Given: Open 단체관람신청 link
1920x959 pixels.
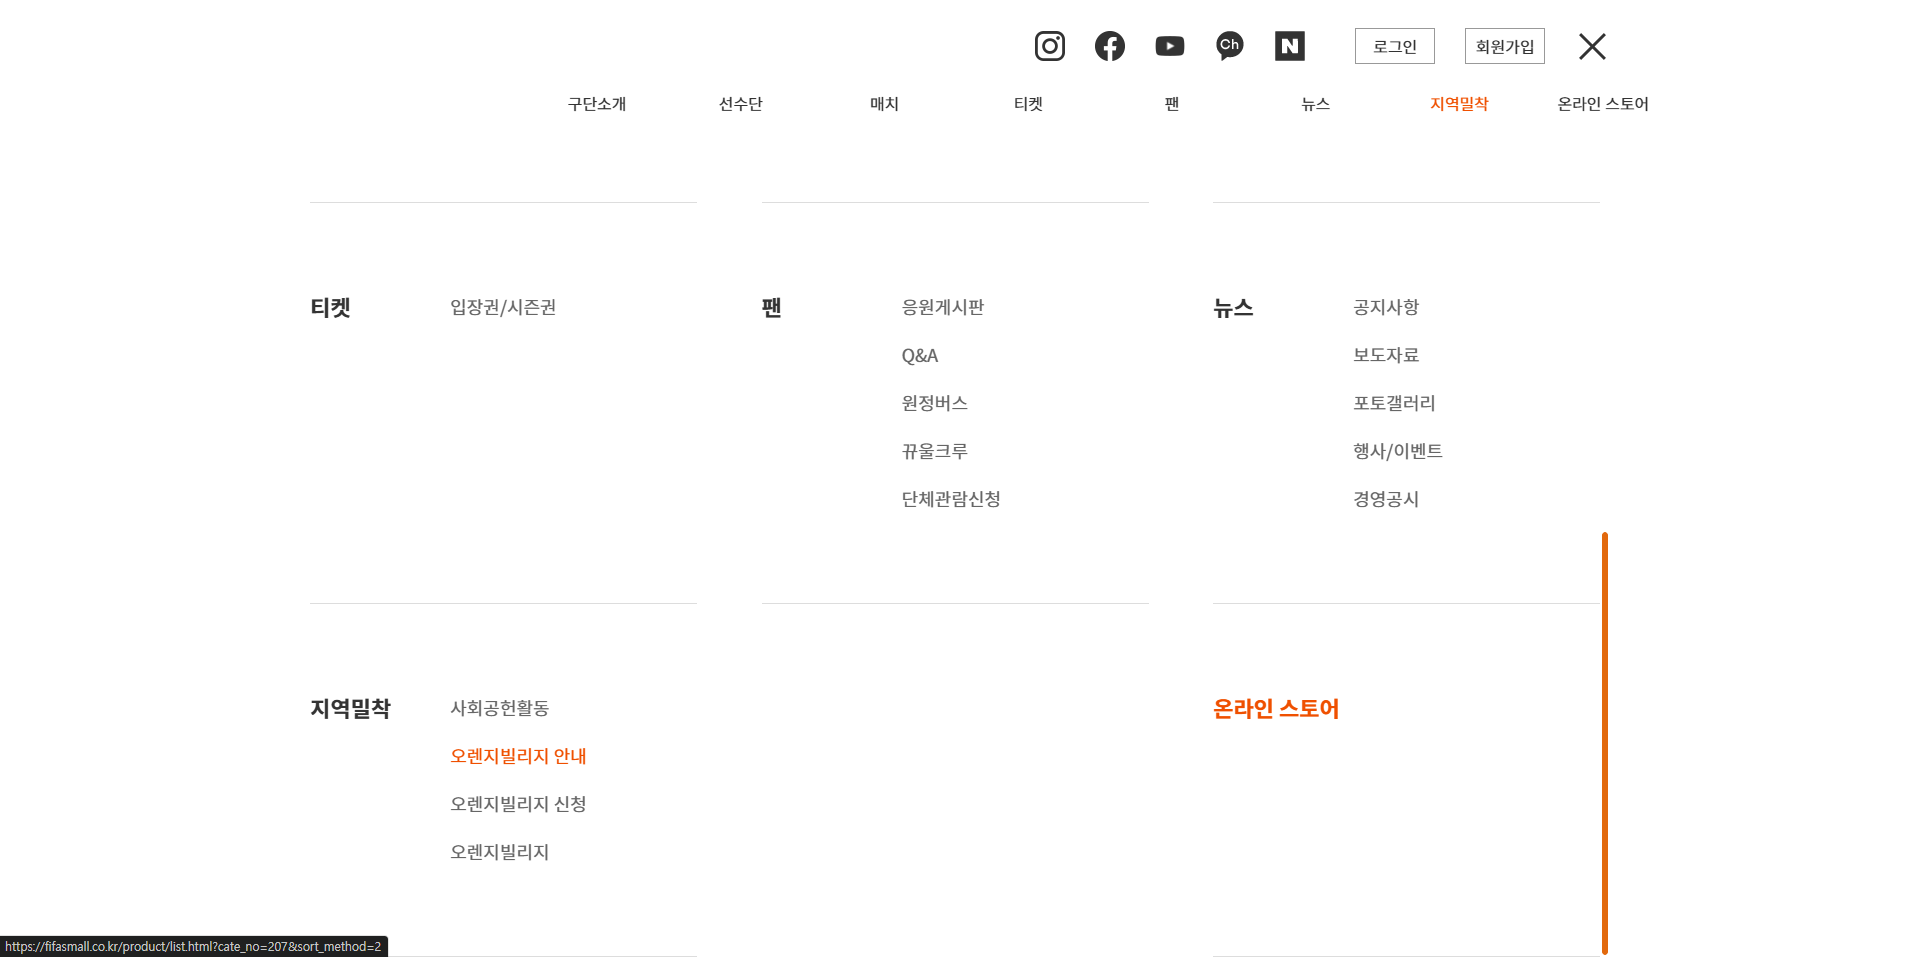Looking at the screenshot, I should click(x=950, y=499).
